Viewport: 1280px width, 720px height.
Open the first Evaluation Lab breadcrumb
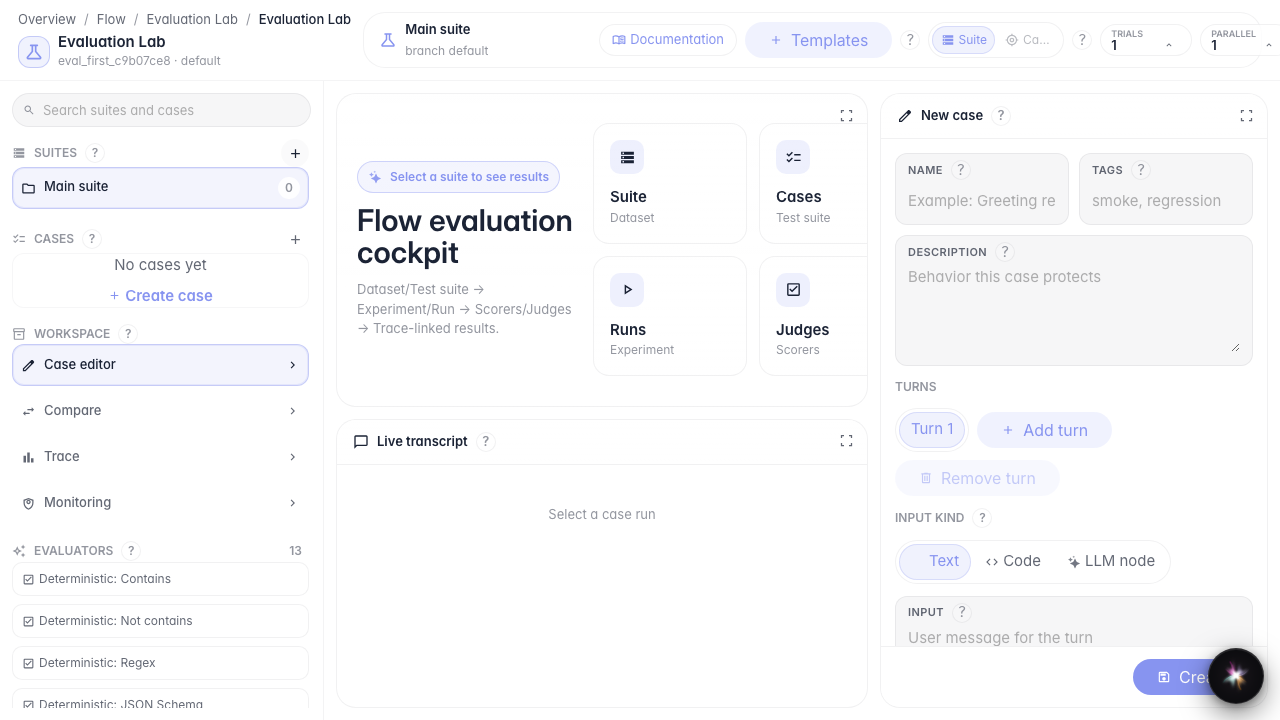[192, 19]
